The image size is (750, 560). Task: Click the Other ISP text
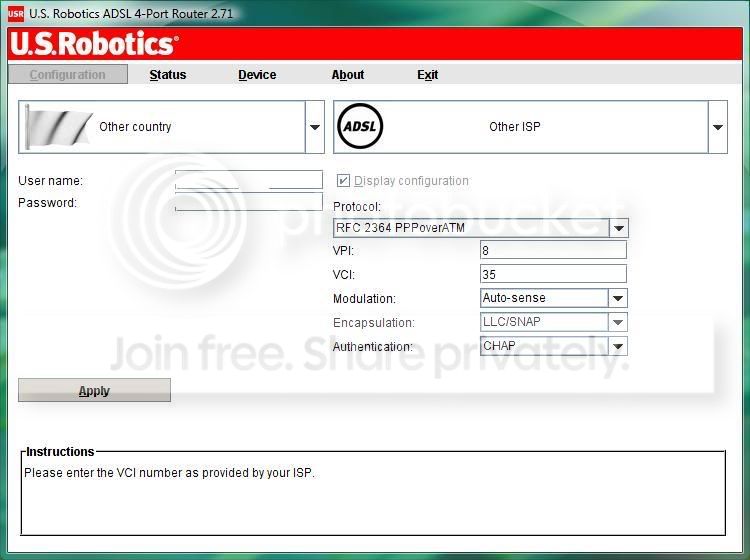(x=515, y=127)
